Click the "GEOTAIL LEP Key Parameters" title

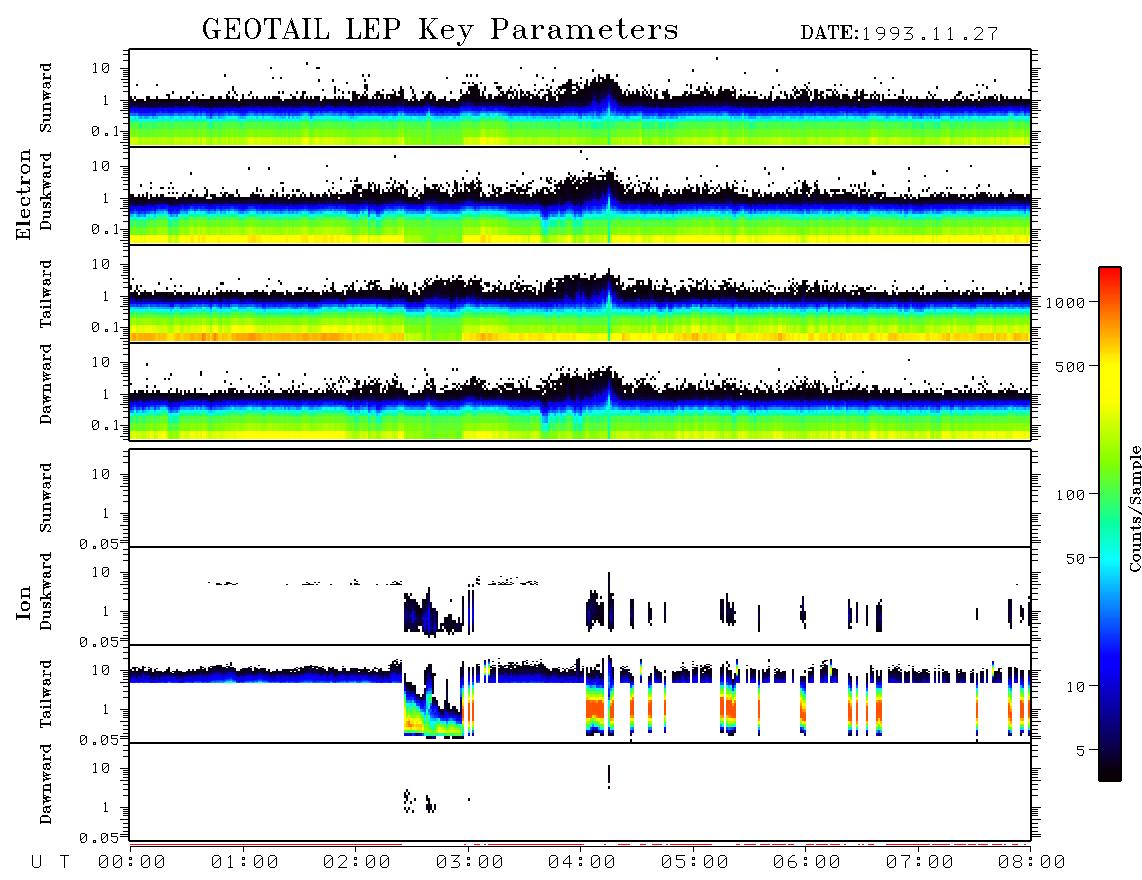440,30
